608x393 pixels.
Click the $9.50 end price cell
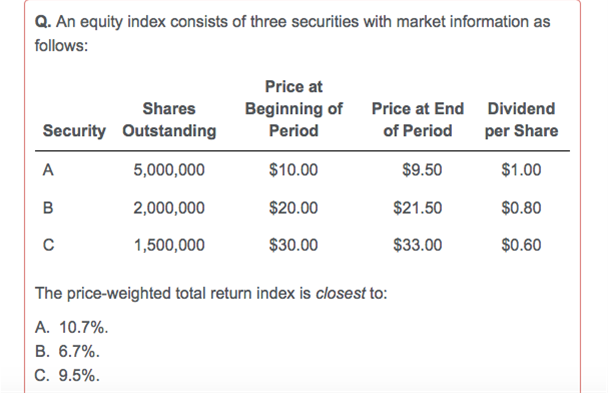pyautogui.click(x=422, y=170)
